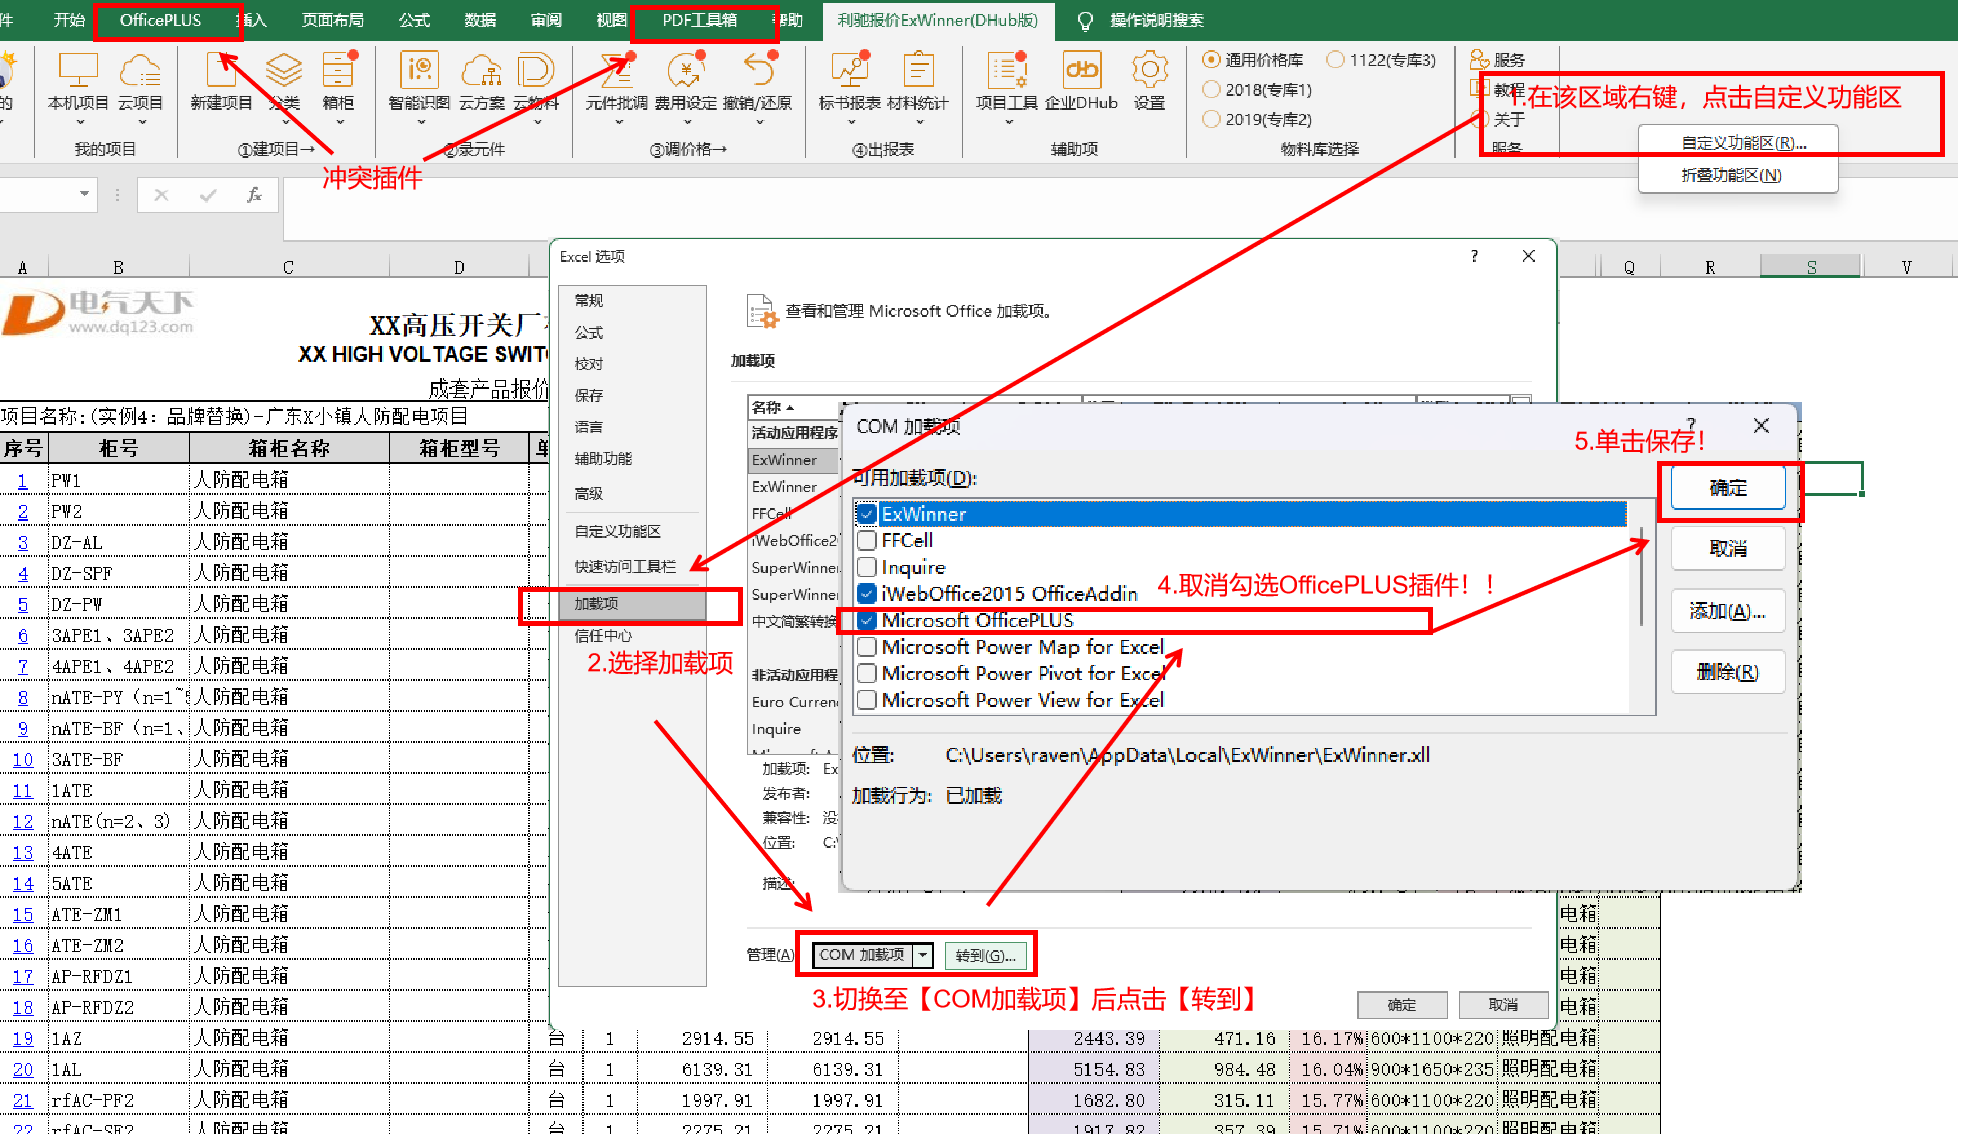Screen dimensions: 1971x1135
Task: Click the 新建项目 new project icon
Action: click(221, 71)
